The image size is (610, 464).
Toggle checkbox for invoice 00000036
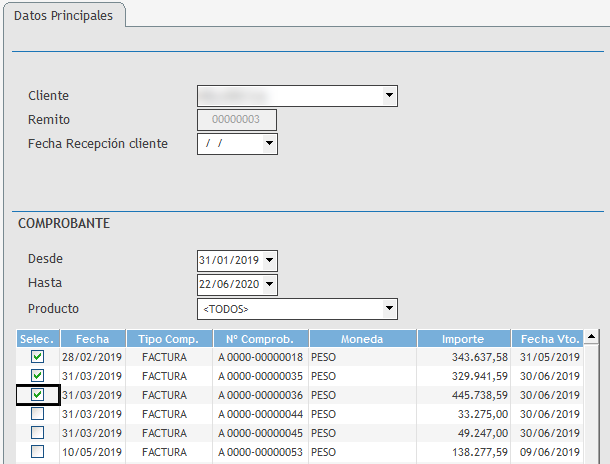pyautogui.click(x=38, y=395)
